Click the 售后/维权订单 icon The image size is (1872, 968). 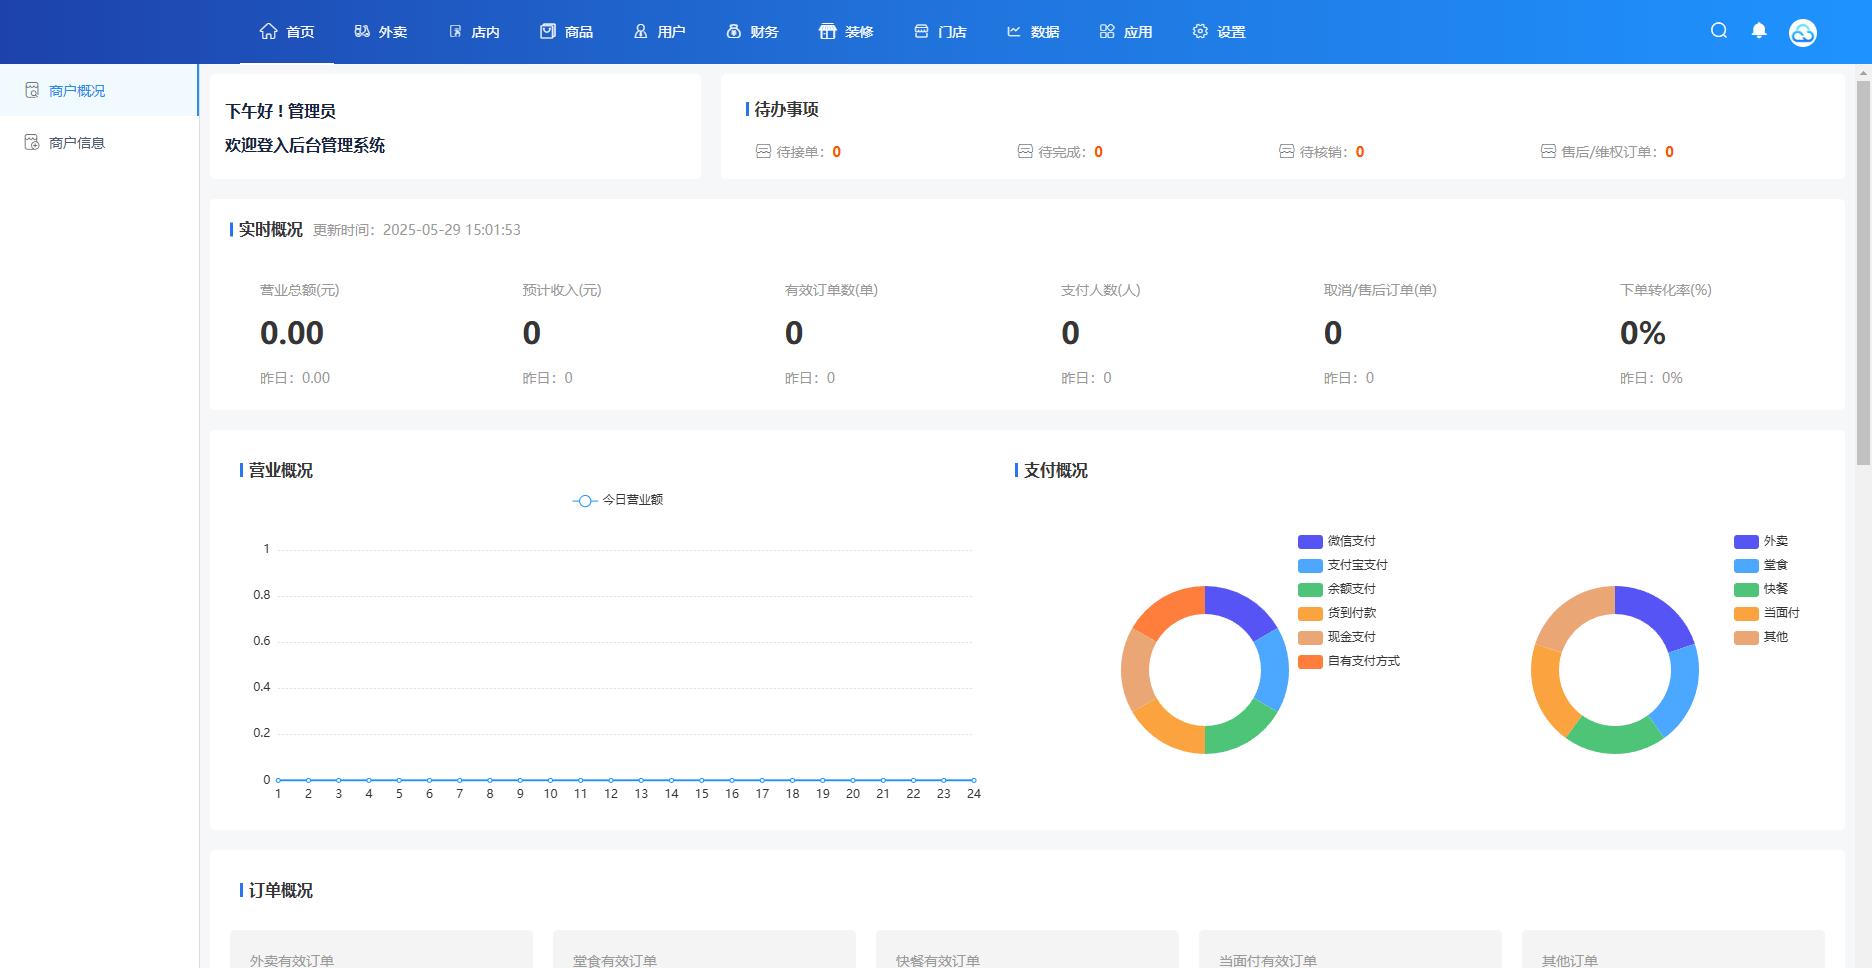[x=1548, y=152]
